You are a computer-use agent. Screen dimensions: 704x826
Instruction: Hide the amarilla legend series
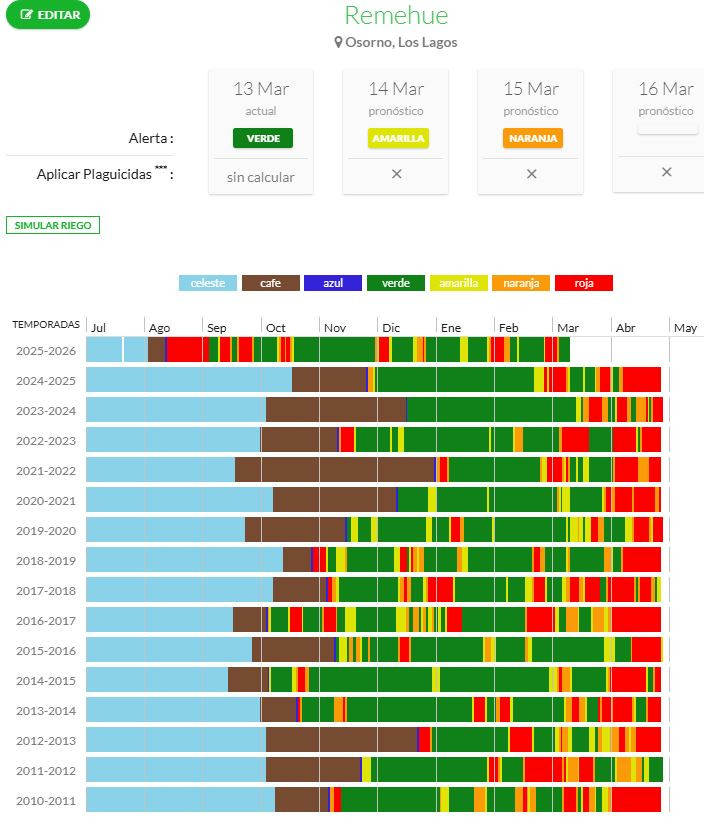(x=459, y=283)
